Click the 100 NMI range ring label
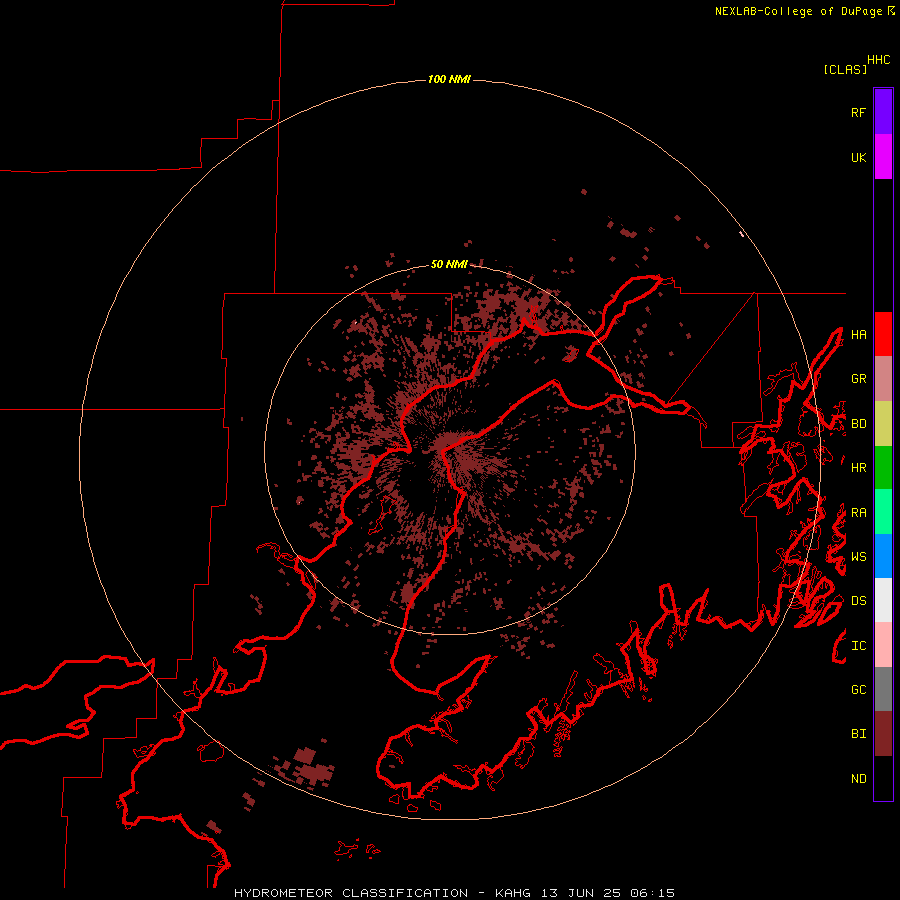Viewport: 900px width, 900px height. click(x=449, y=79)
